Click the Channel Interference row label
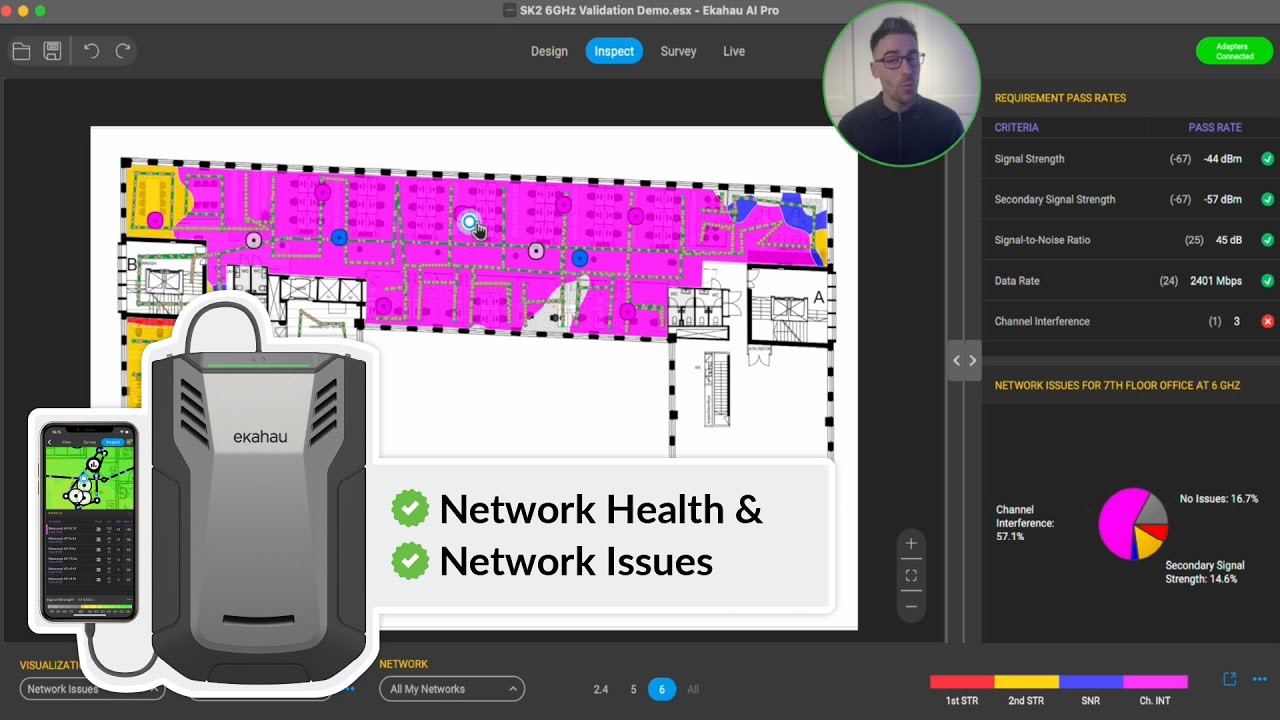1280x720 pixels. (x=1042, y=321)
